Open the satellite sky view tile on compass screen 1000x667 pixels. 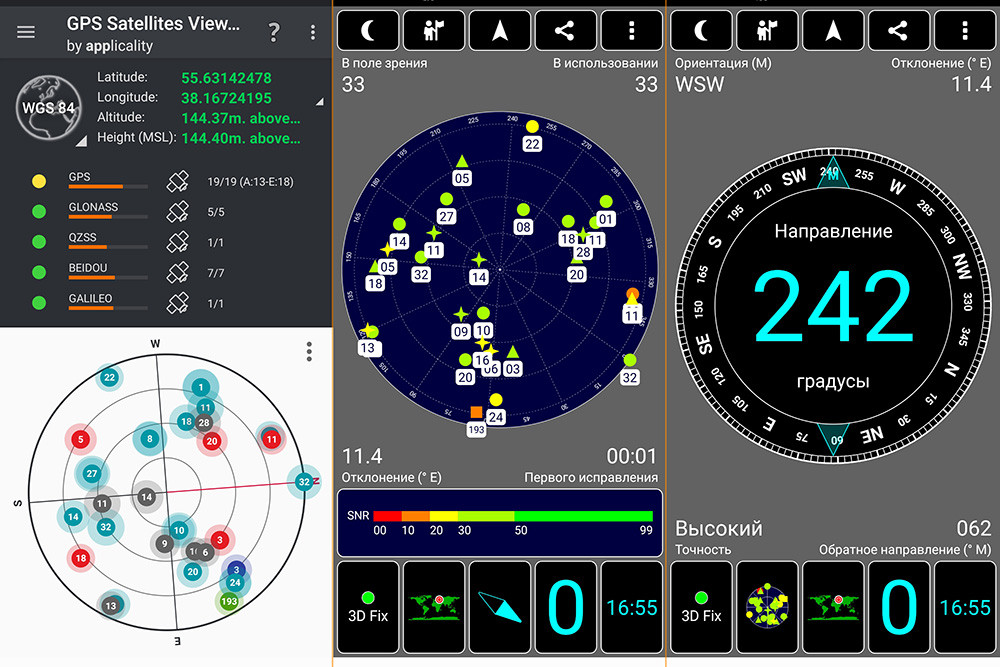pos(766,605)
